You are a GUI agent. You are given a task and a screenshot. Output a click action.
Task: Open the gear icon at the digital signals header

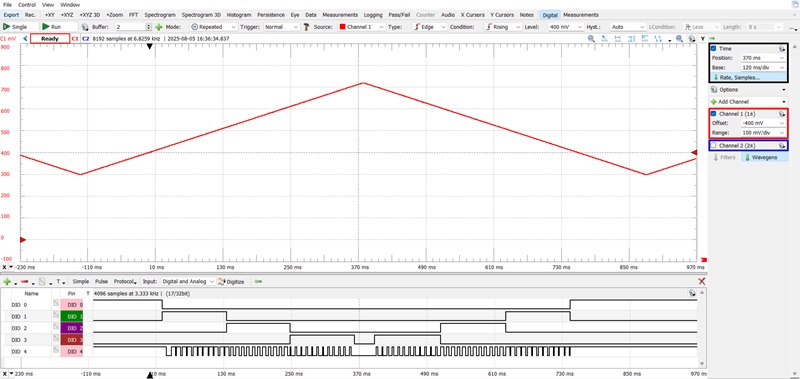691,293
